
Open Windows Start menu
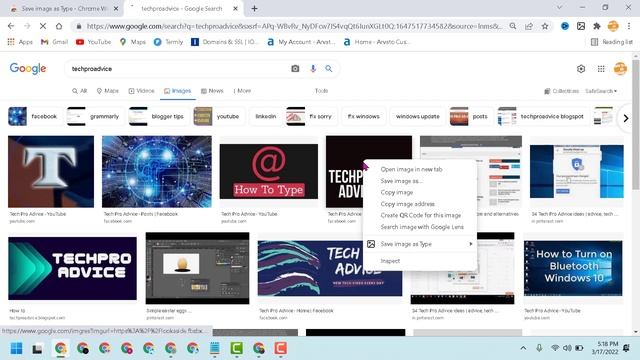coord(16,349)
